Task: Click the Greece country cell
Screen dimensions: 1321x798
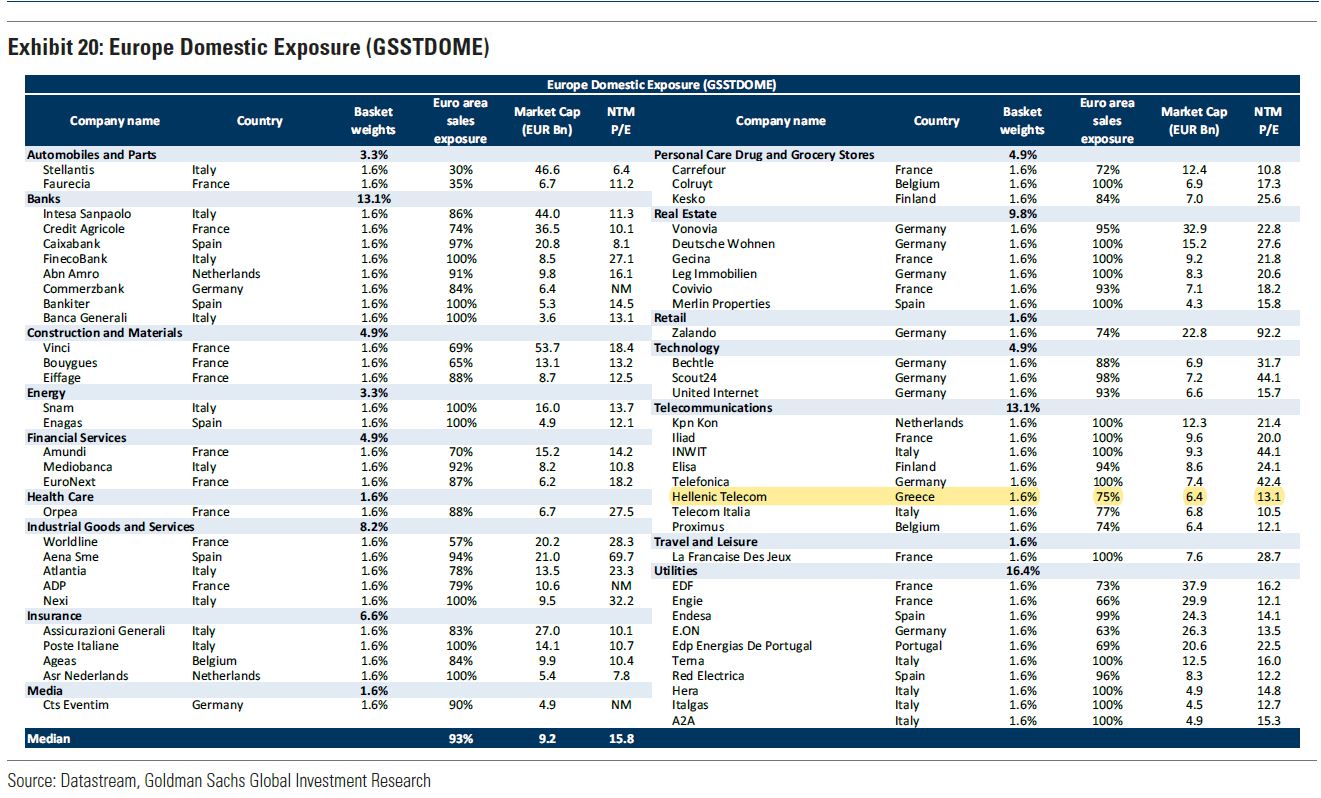Action: (915, 497)
